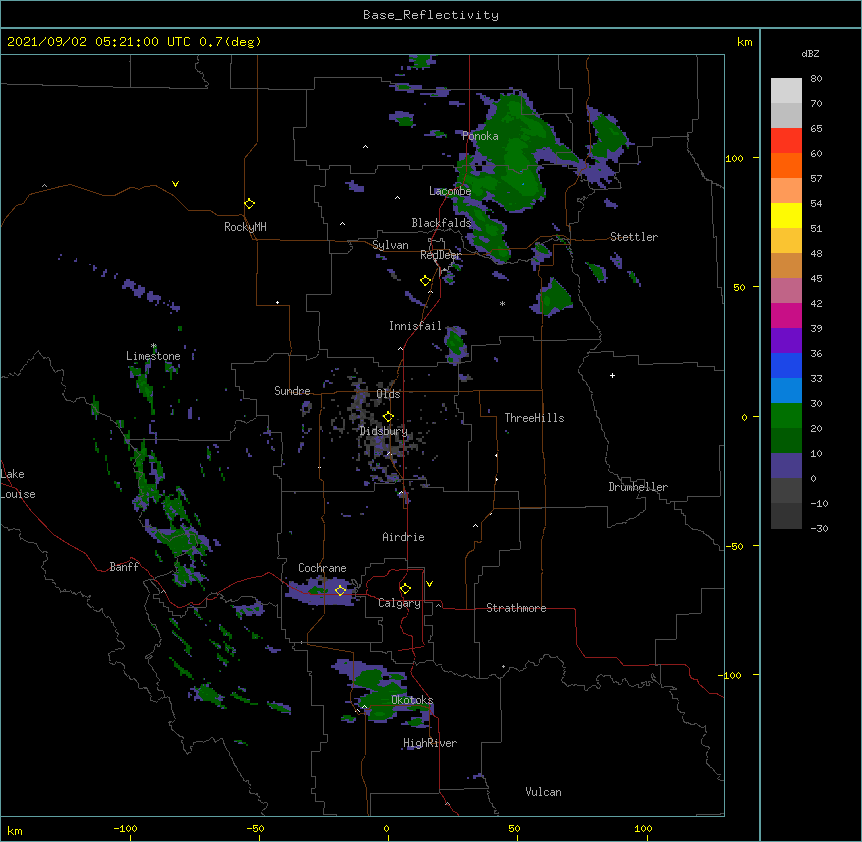Click the Sundre label
Screen dimensions: 862x842
click(292, 391)
